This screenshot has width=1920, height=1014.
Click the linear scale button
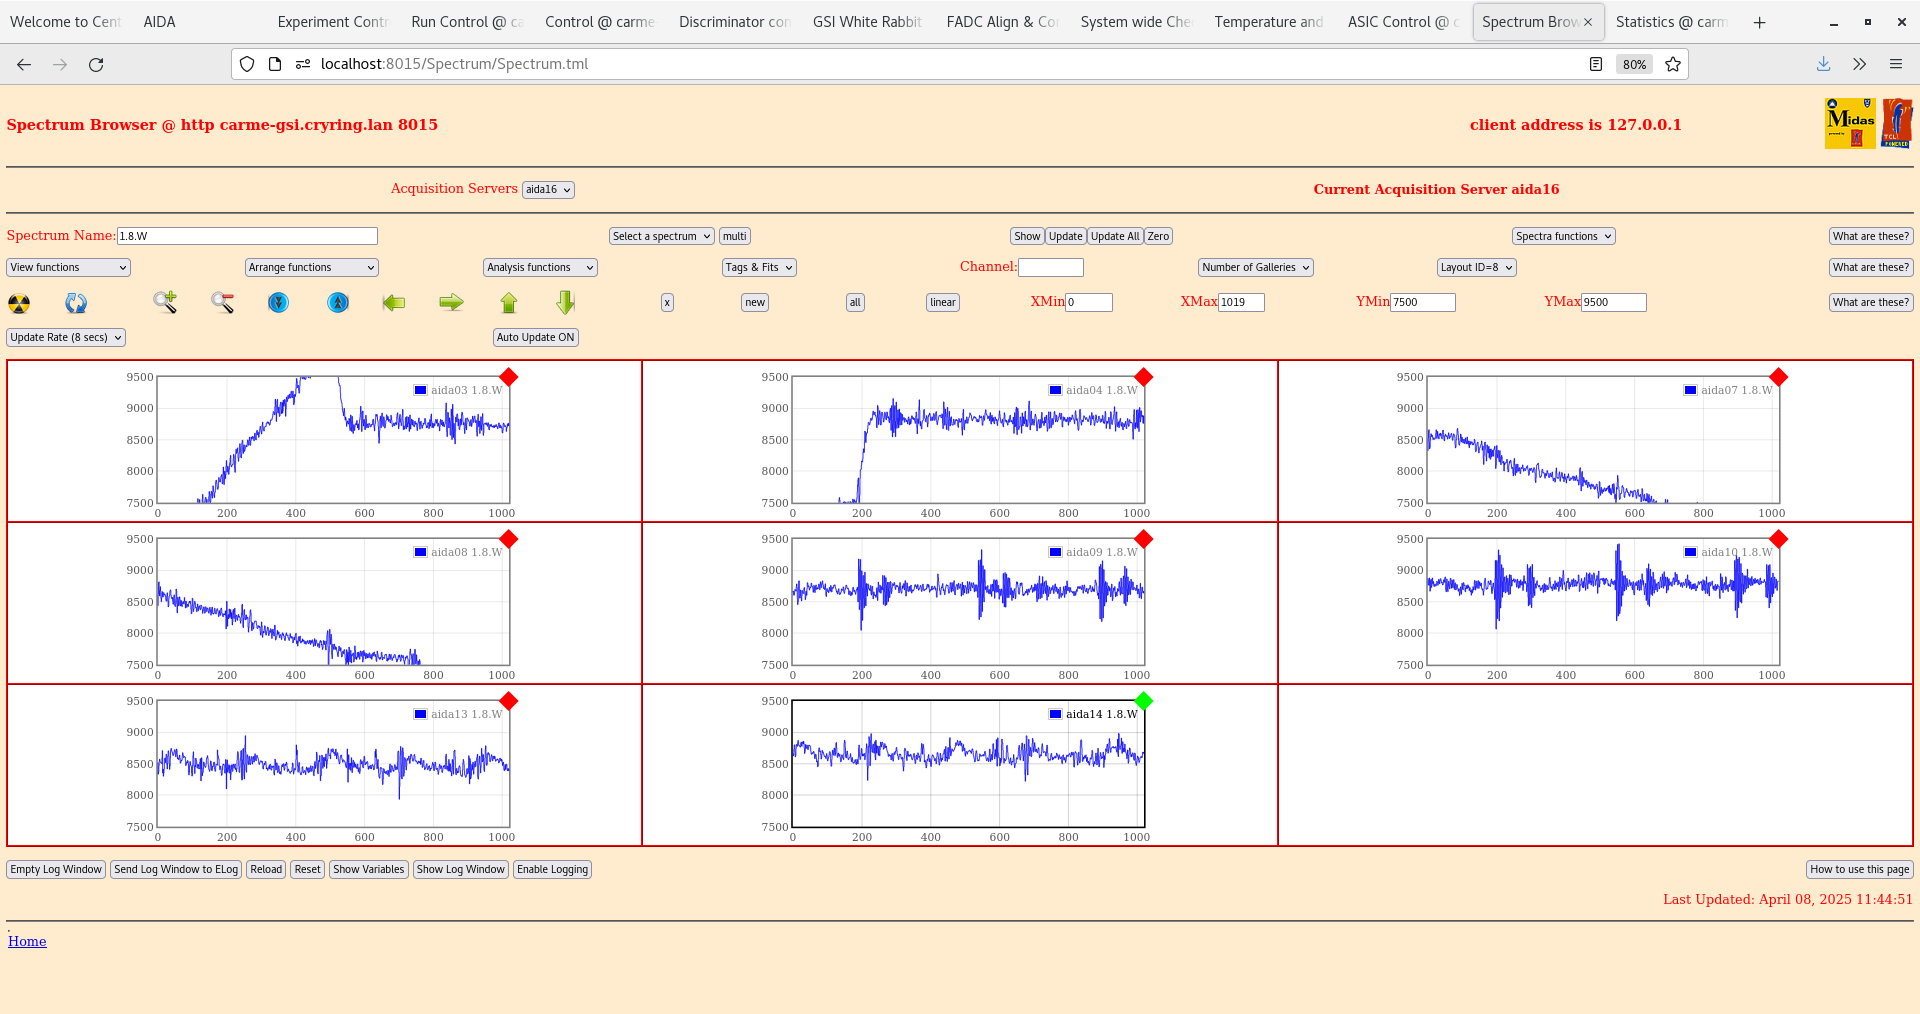(943, 302)
